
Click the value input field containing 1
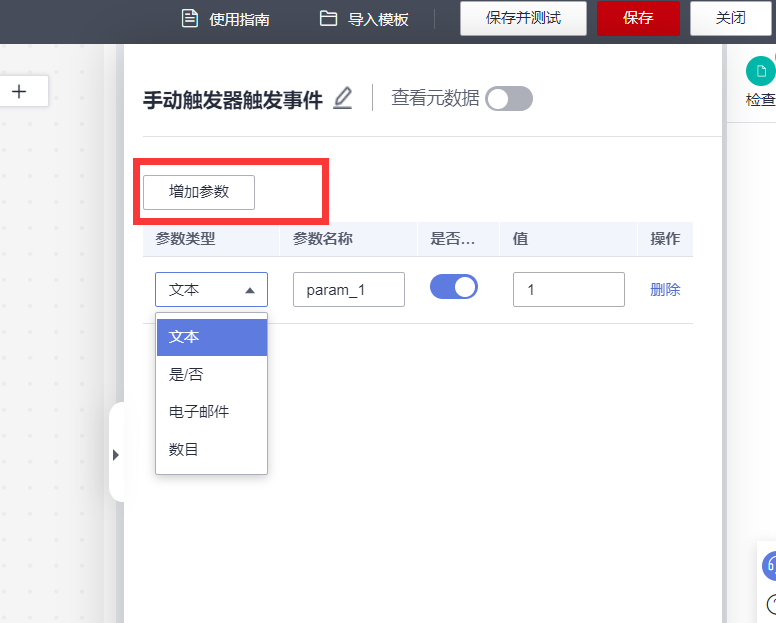(x=569, y=289)
